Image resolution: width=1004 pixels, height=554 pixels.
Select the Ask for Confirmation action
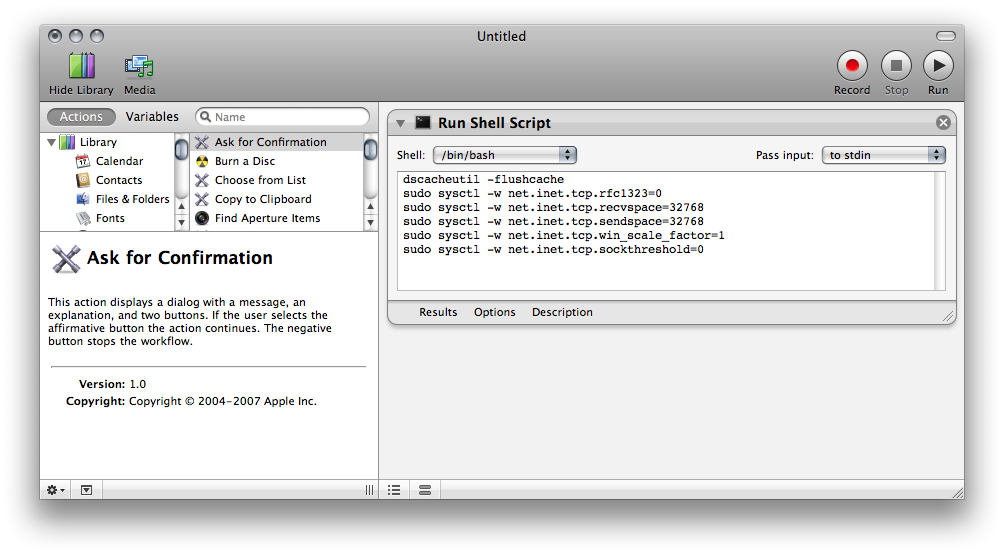point(277,142)
